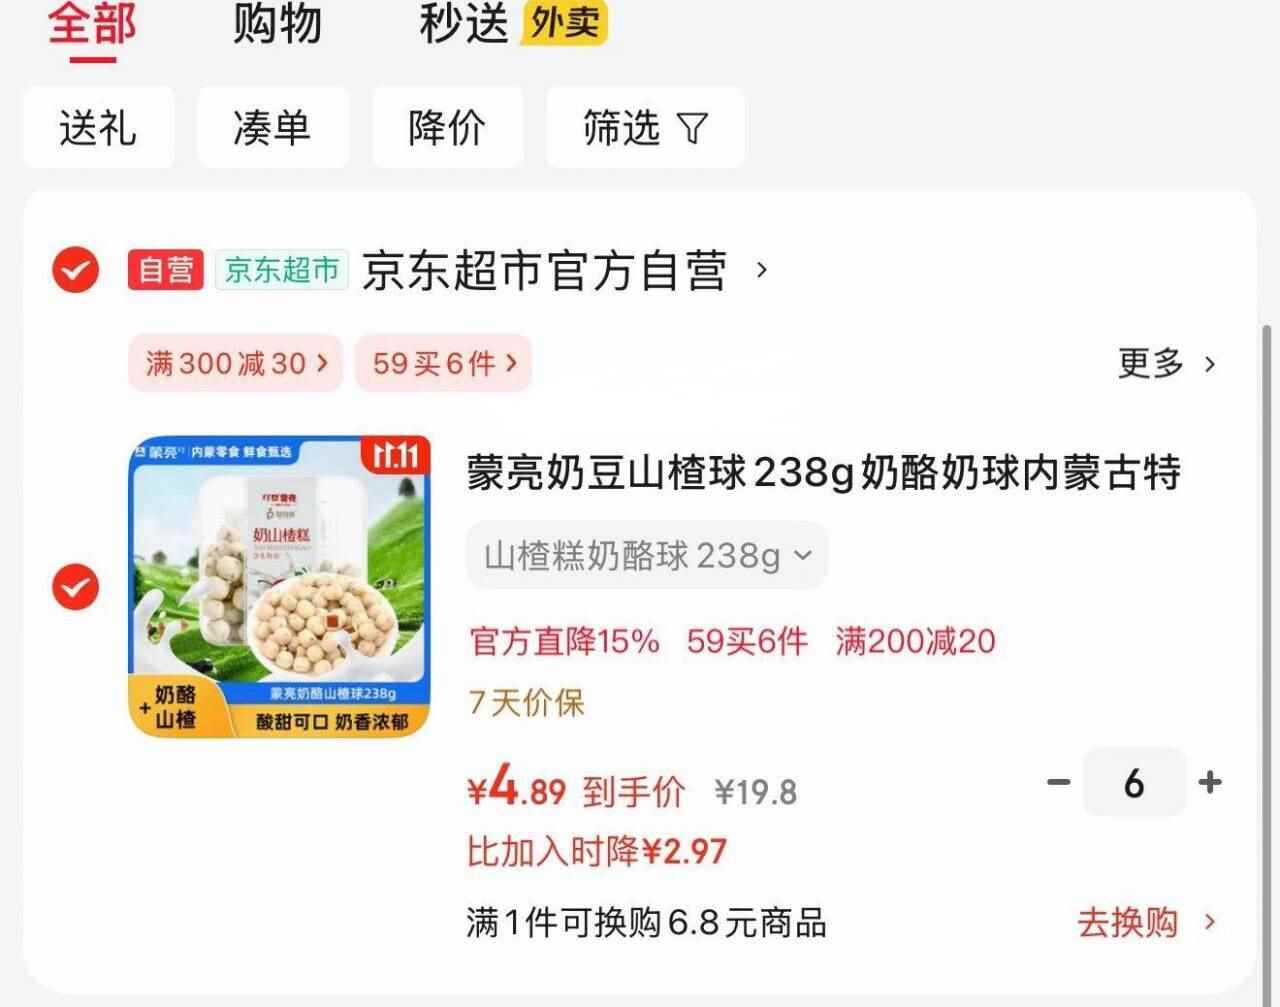
Task: Decrease quantity with minus icon
Action: (x=1059, y=782)
